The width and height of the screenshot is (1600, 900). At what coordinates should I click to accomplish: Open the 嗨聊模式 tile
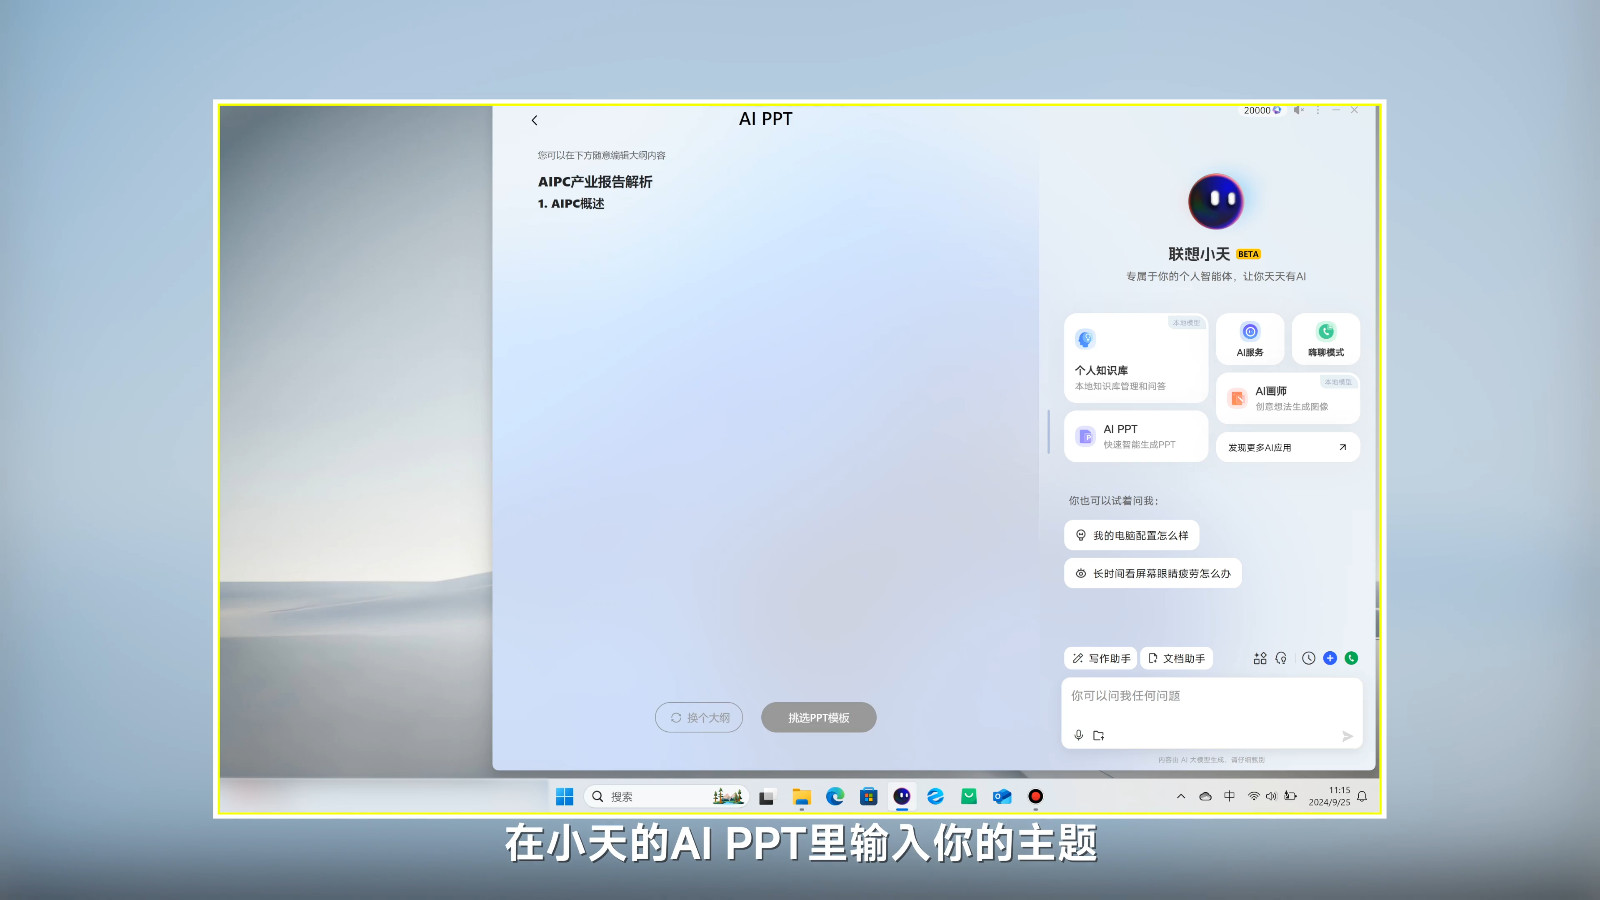point(1326,339)
